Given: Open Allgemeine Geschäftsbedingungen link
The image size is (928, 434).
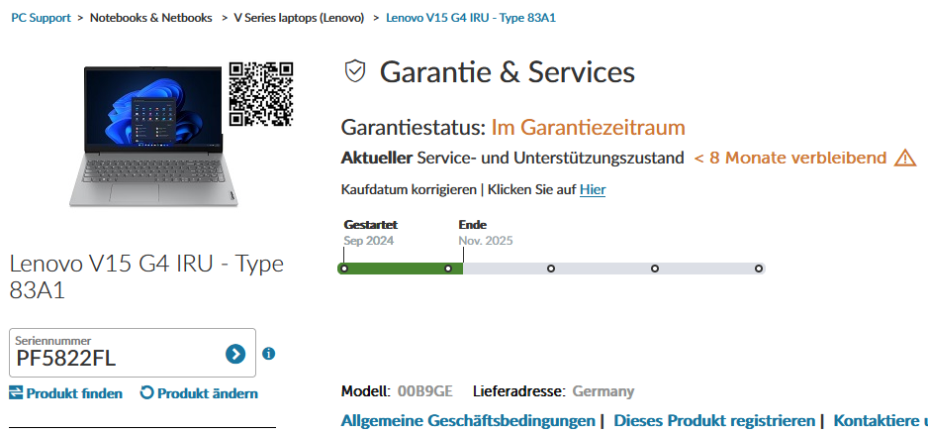Looking at the screenshot, I should 468,421.
